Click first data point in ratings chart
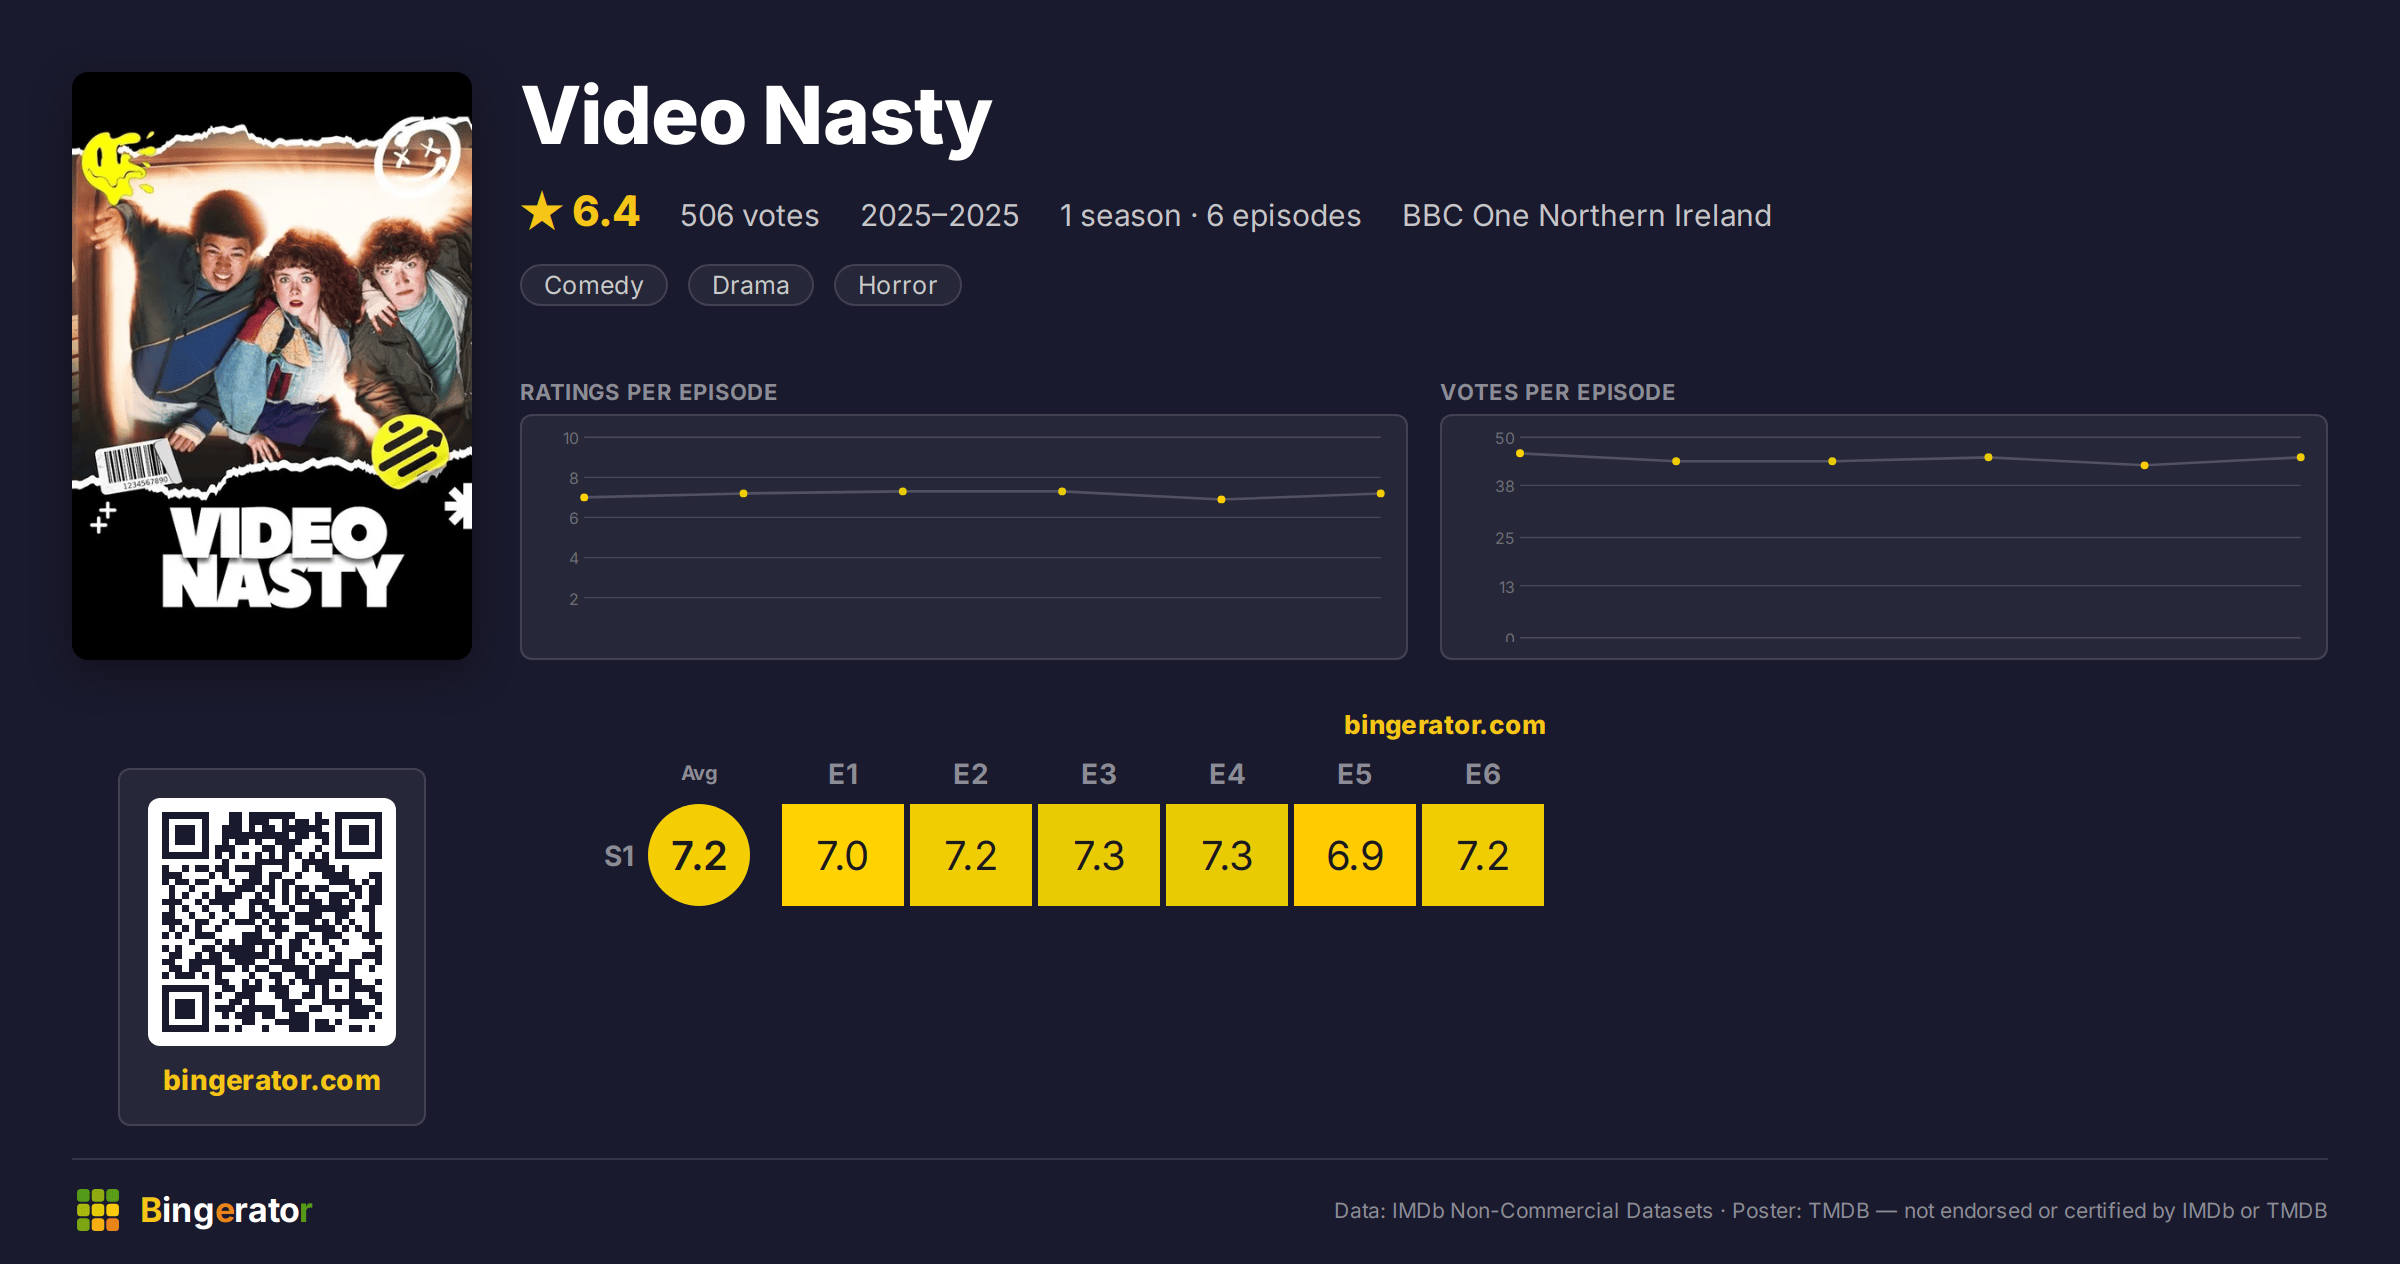 coord(584,498)
